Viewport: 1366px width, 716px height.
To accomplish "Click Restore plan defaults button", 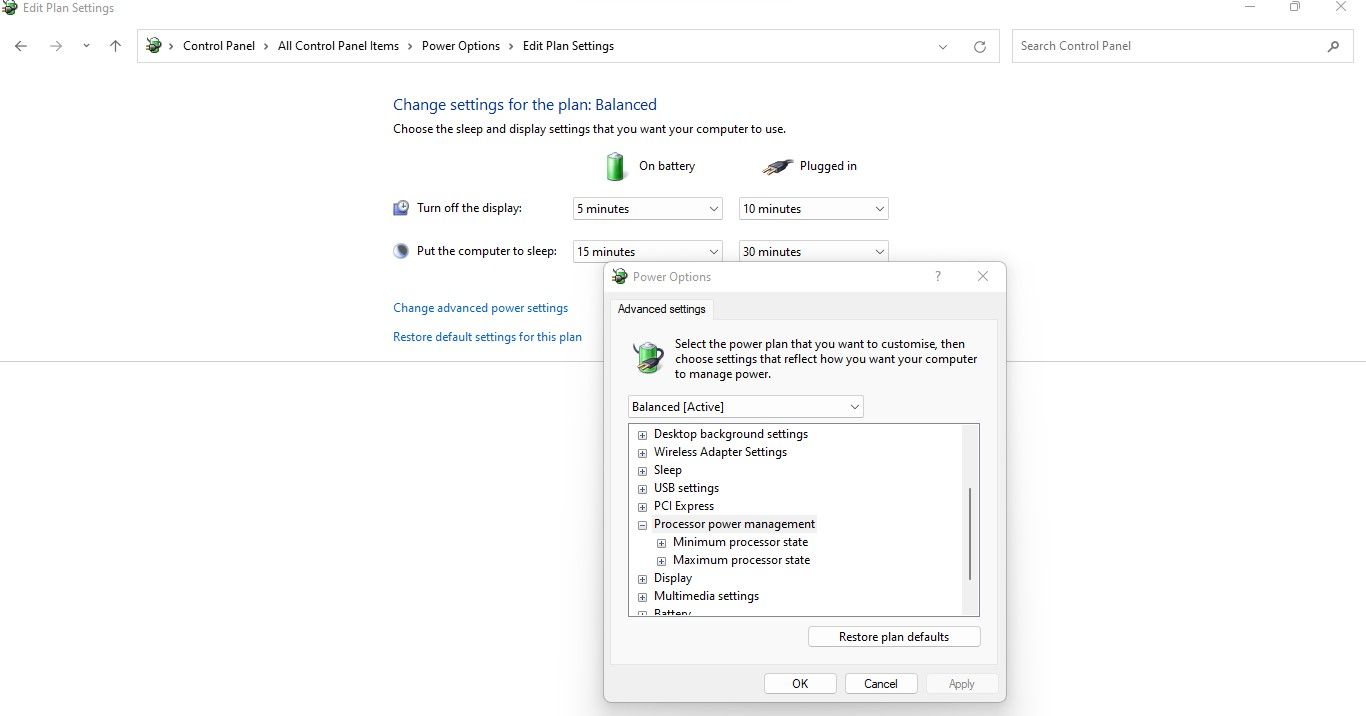I will point(894,637).
